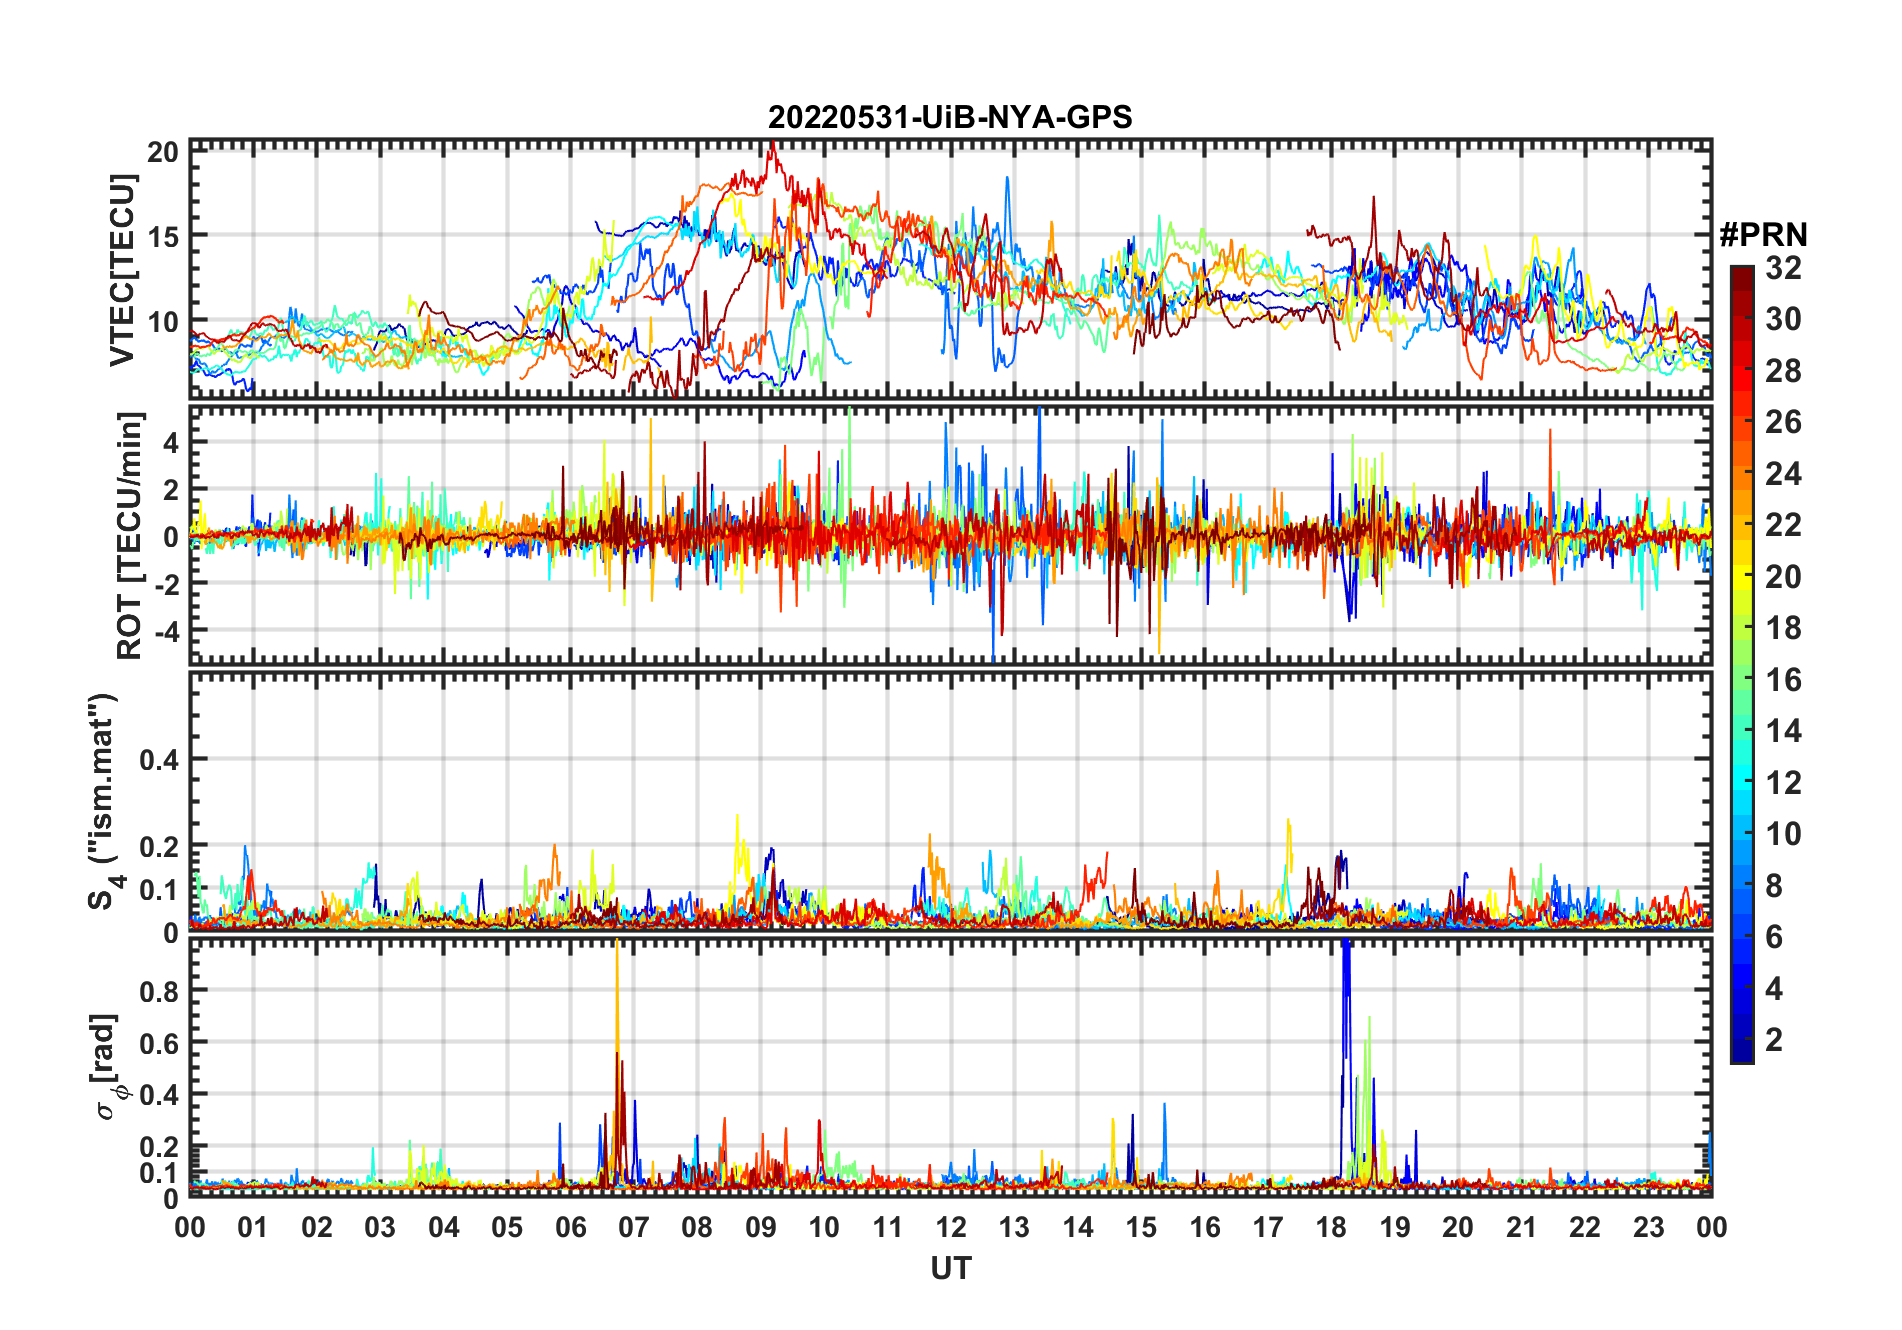Click x-axis tick label 18
The height and width of the screenshot is (1330, 1902).
pos(1331,1227)
